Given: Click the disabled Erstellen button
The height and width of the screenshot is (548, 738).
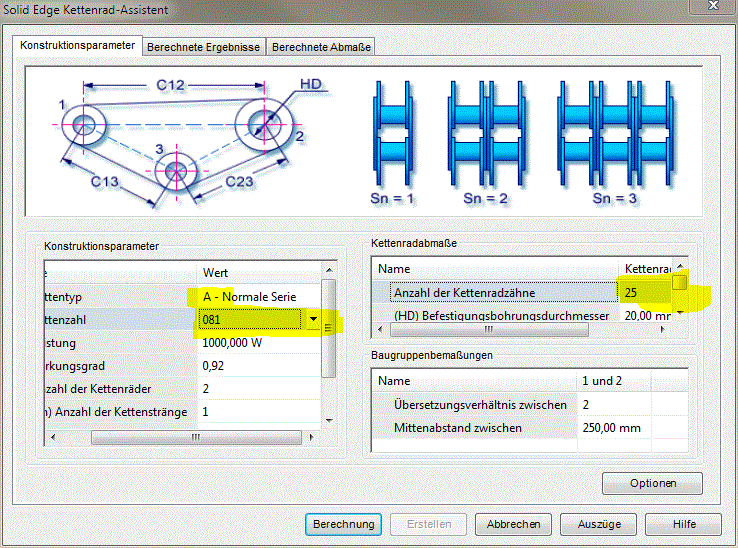Looking at the screenshot, I should point(429,524).
